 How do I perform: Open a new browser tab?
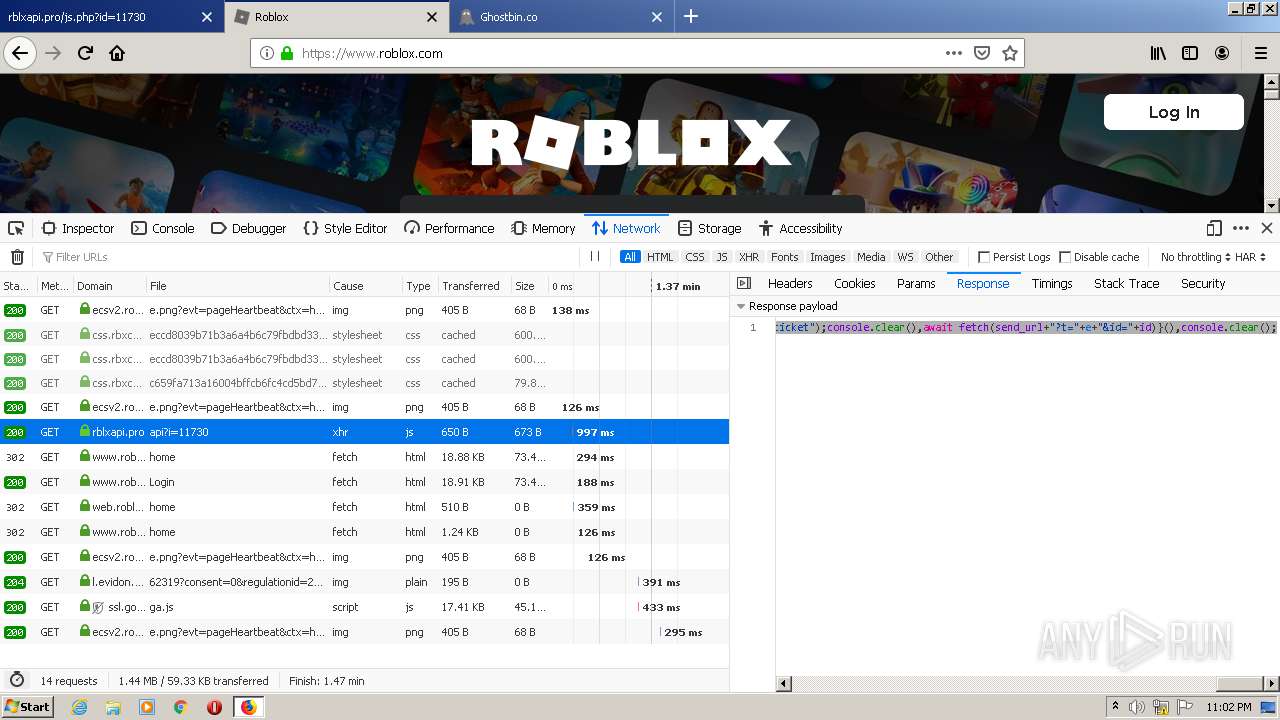point(691,16)
